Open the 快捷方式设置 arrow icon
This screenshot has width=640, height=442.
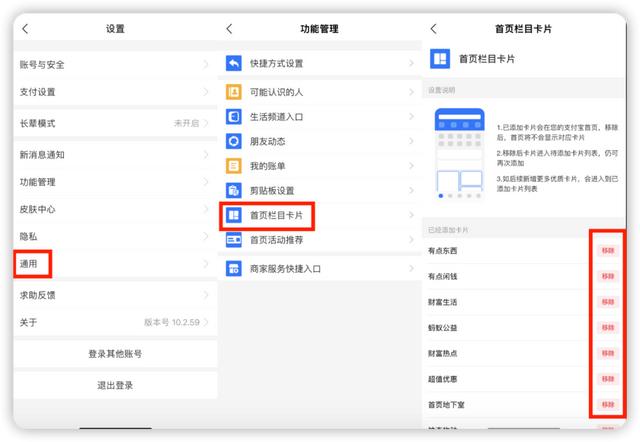233,63
